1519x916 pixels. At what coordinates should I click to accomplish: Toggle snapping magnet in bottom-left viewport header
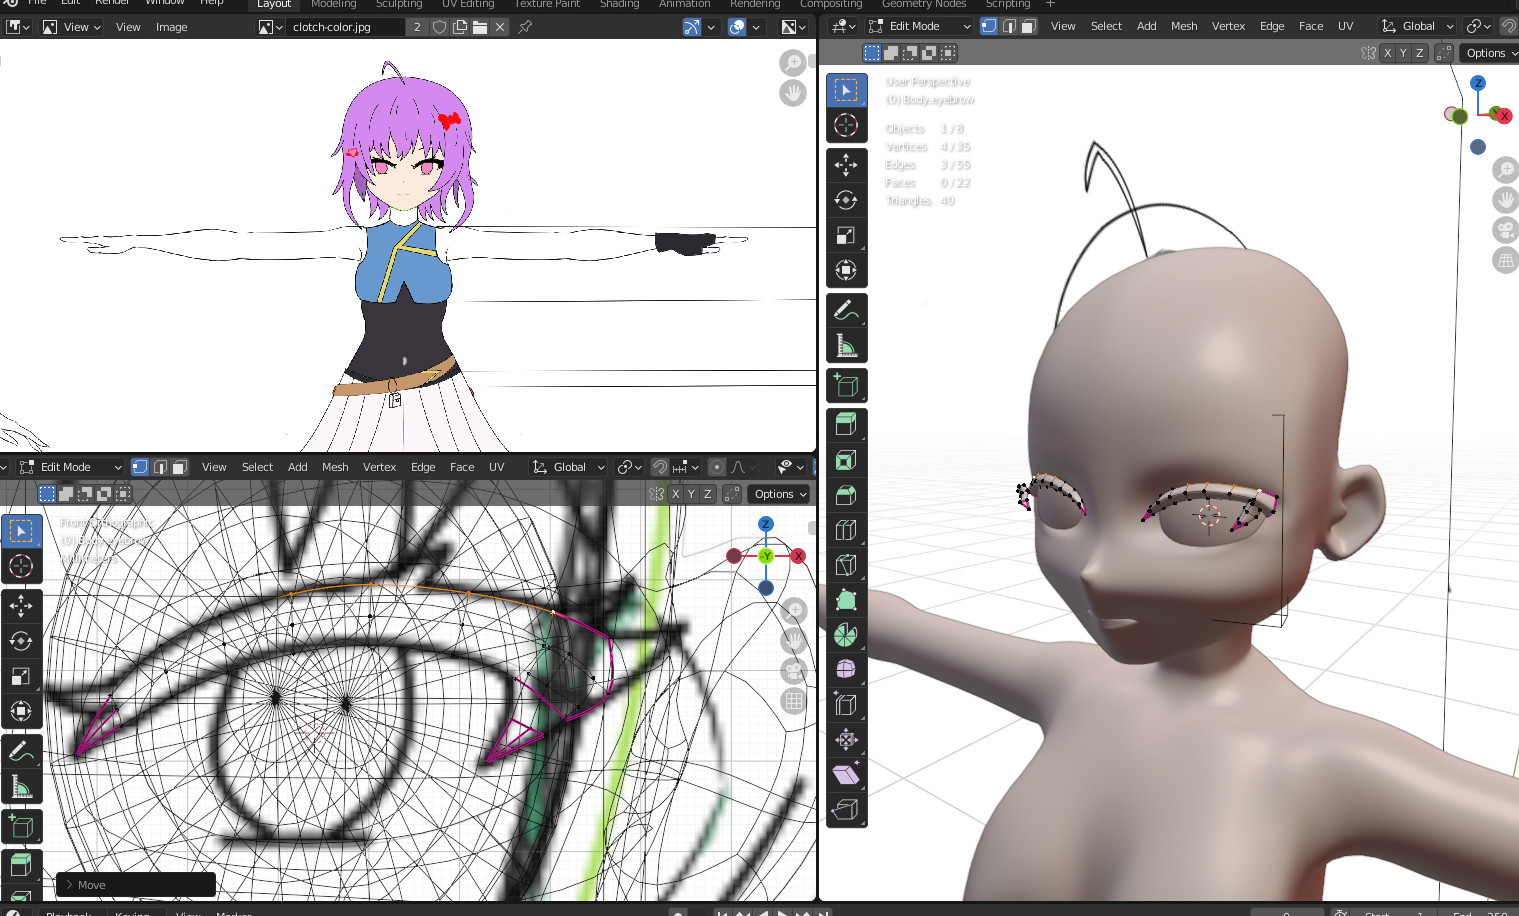[x=659, y=467]
